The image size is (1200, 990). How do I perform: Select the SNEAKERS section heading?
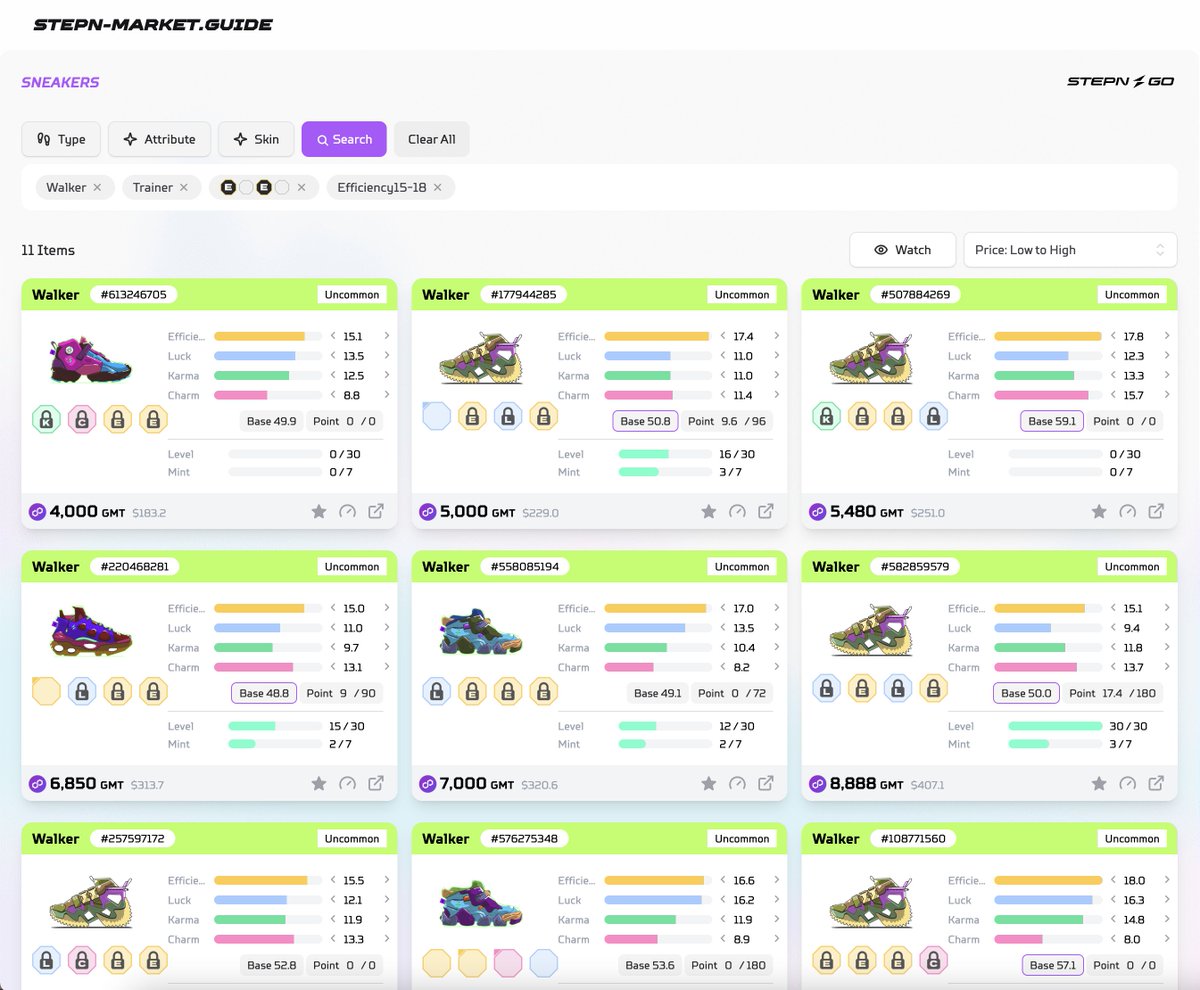click(60, 83)
